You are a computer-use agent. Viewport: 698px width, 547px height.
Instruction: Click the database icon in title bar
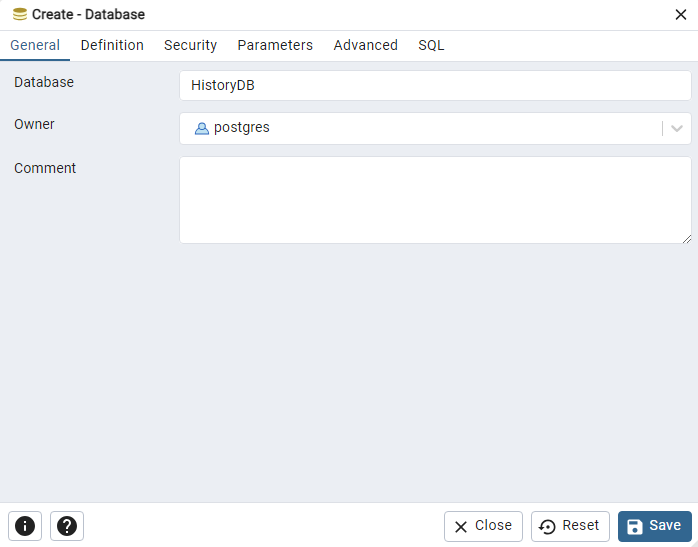pyautogui.click(x=20, y=15)
